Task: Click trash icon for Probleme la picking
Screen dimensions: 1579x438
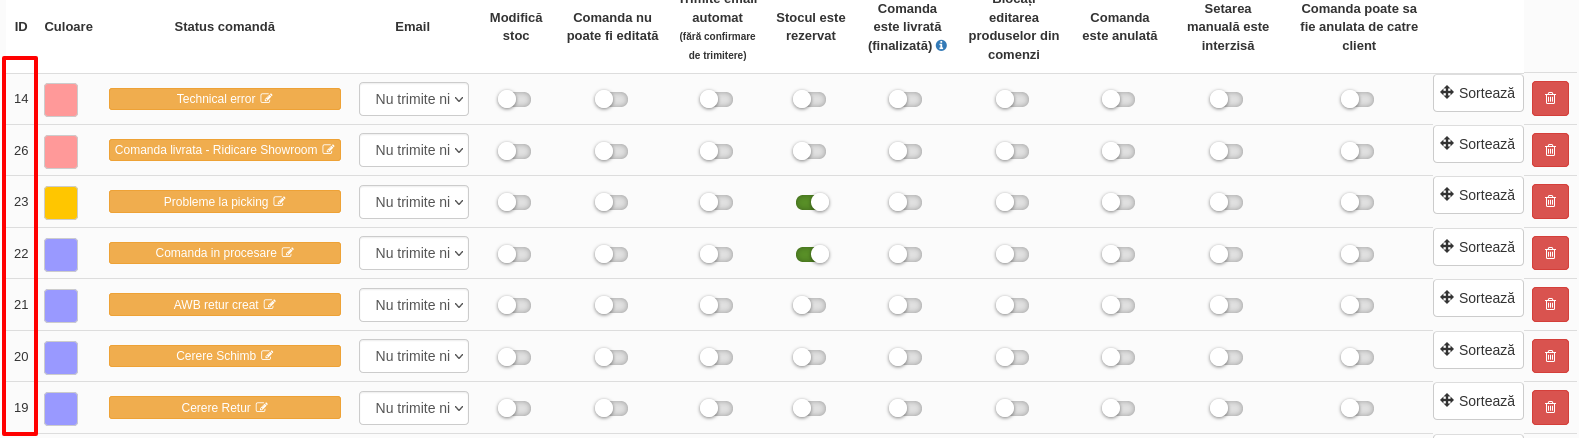Action: (1550, 202)
